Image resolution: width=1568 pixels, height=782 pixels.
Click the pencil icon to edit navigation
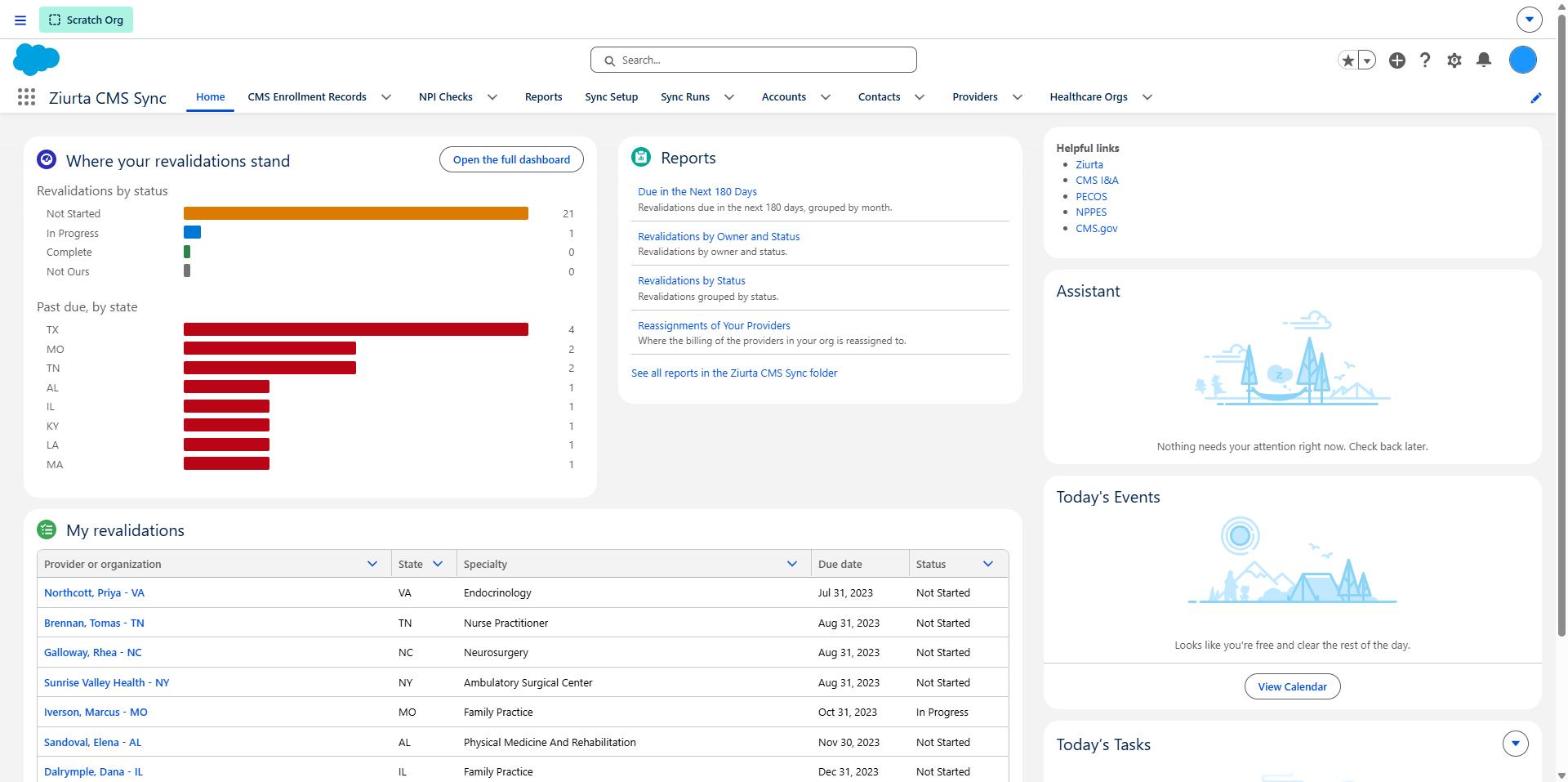pyautogui.click(x=1536, y=97)
